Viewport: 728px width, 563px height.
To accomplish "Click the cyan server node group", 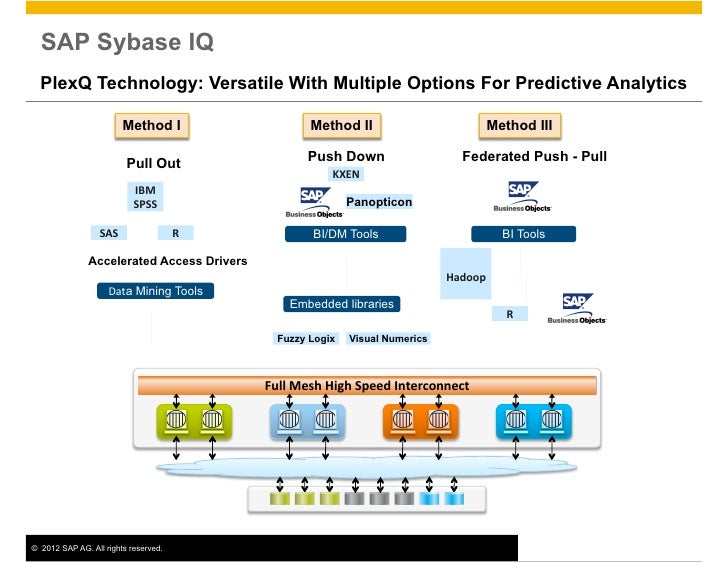I will pyautogui.click(x=534, y=422).
